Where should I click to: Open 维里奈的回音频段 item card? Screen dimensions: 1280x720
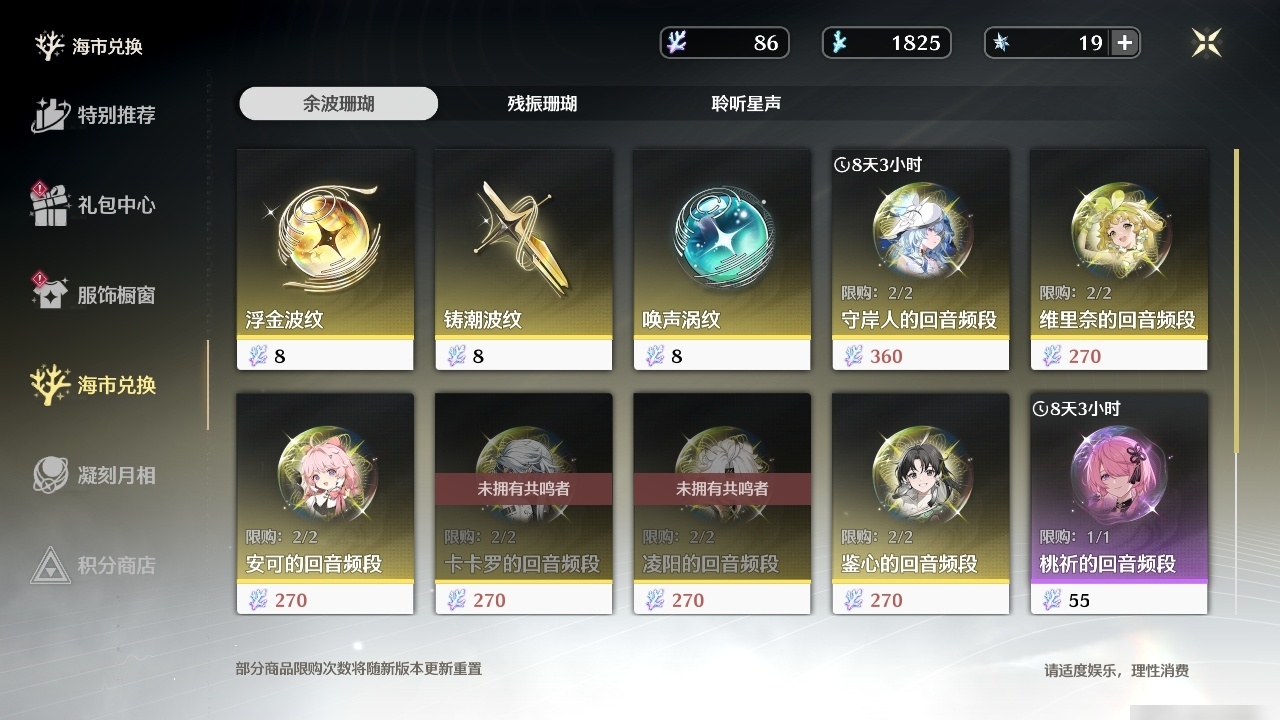pyautogui.click(x=1119, y=260)
